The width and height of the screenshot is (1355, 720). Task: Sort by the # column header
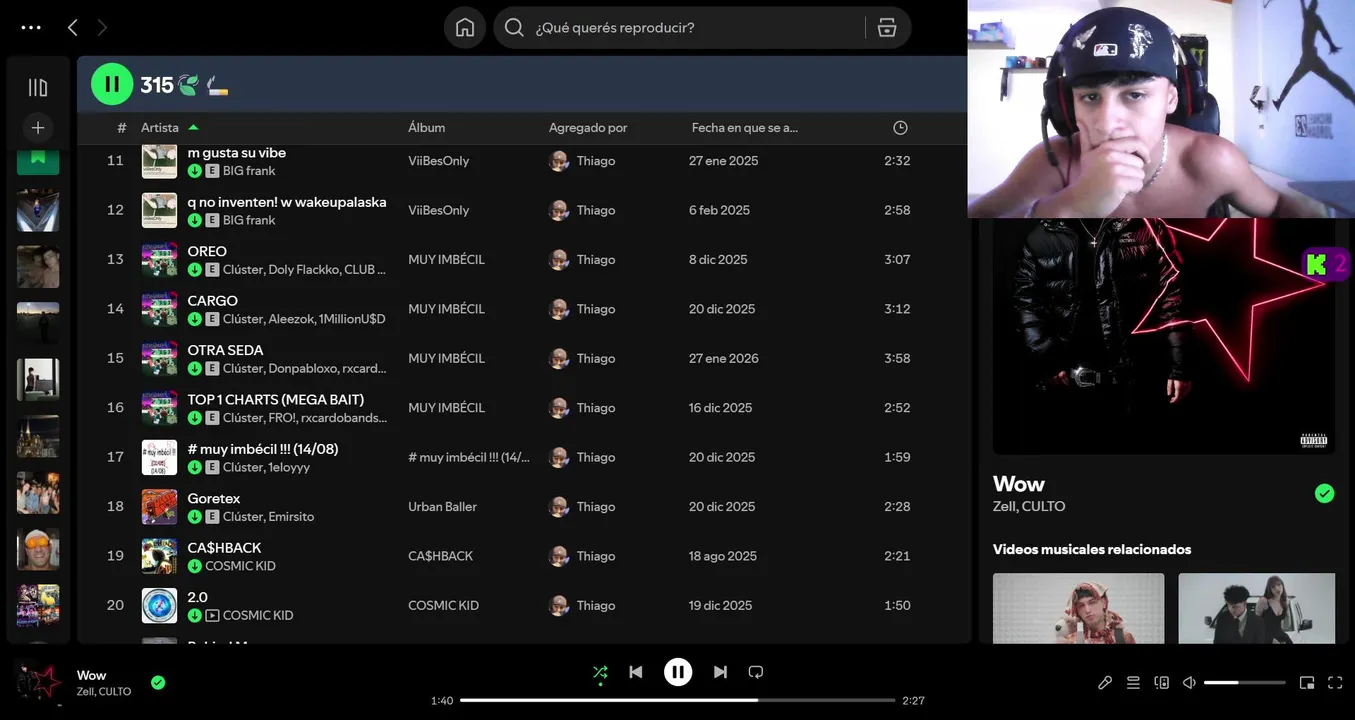[x=122, y=128]
